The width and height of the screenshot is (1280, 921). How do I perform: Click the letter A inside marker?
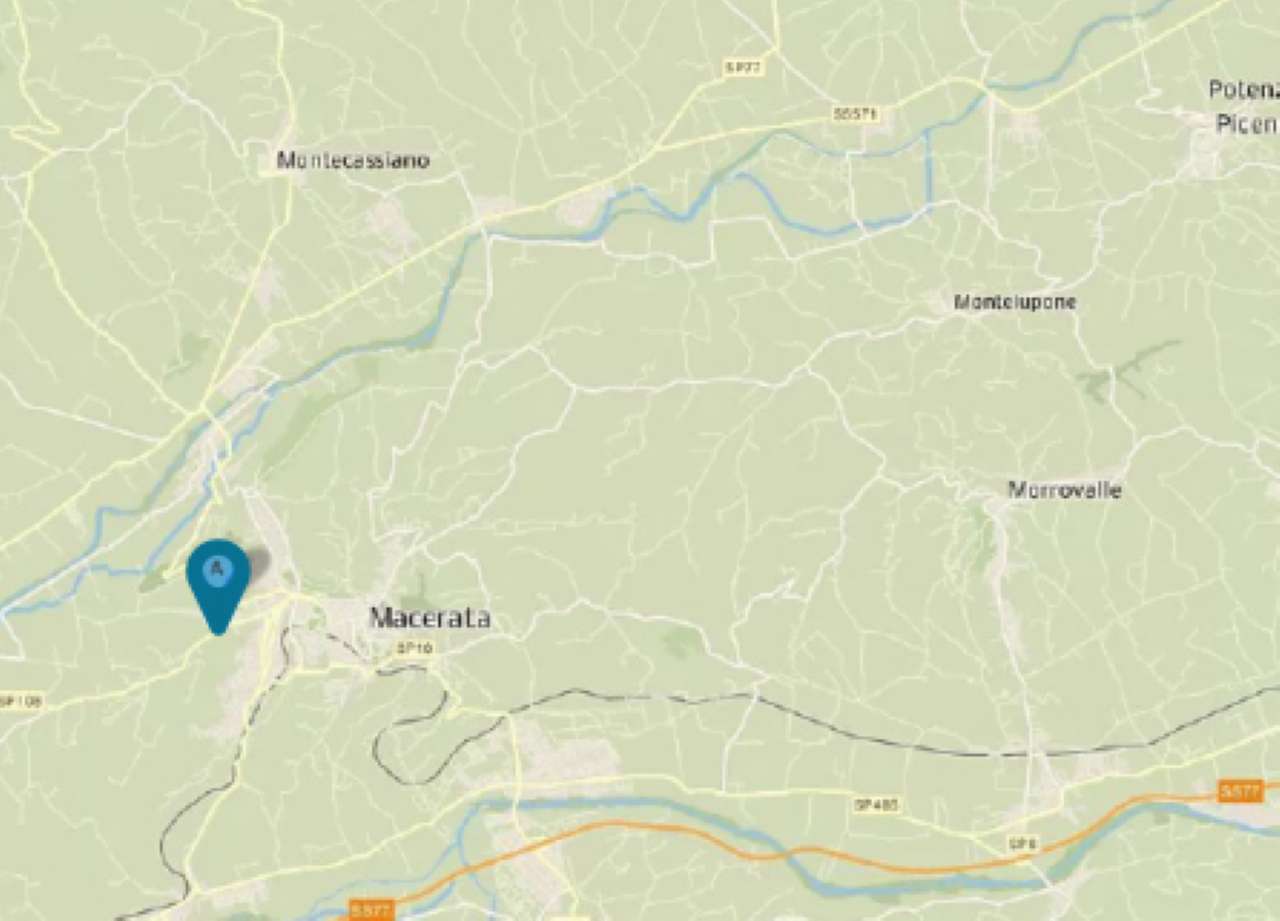coord(218,569)
